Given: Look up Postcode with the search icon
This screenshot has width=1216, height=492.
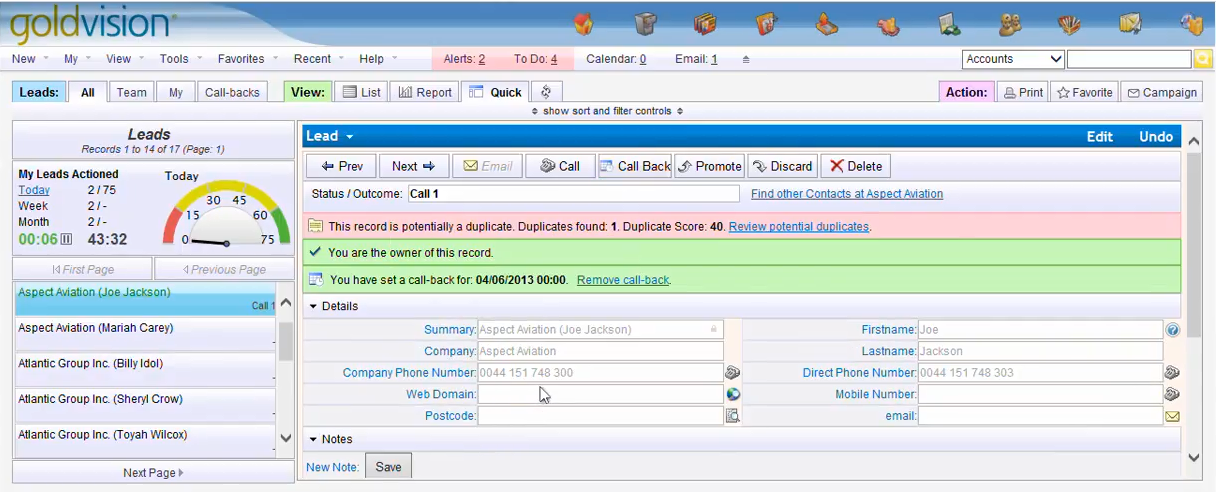Looking at the screenshot, I should (x=732, y=416).
